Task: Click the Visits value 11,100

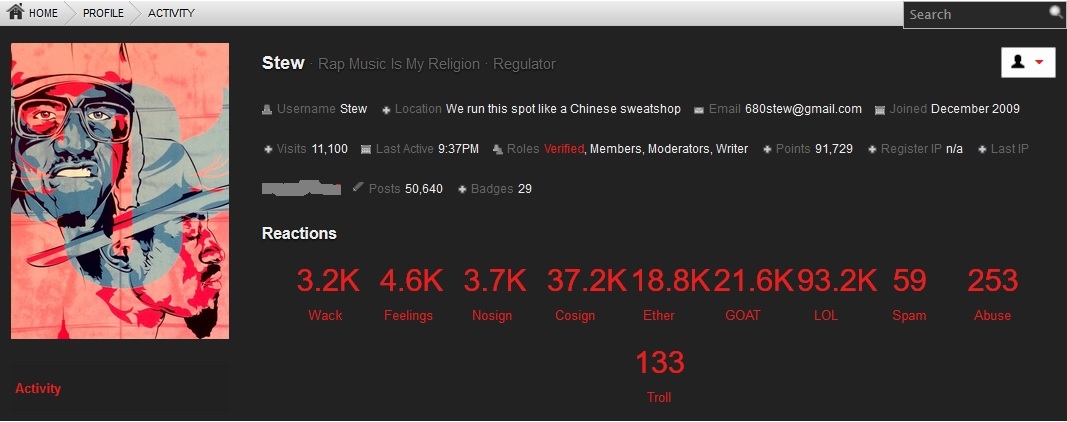Action: click(329, 148)
